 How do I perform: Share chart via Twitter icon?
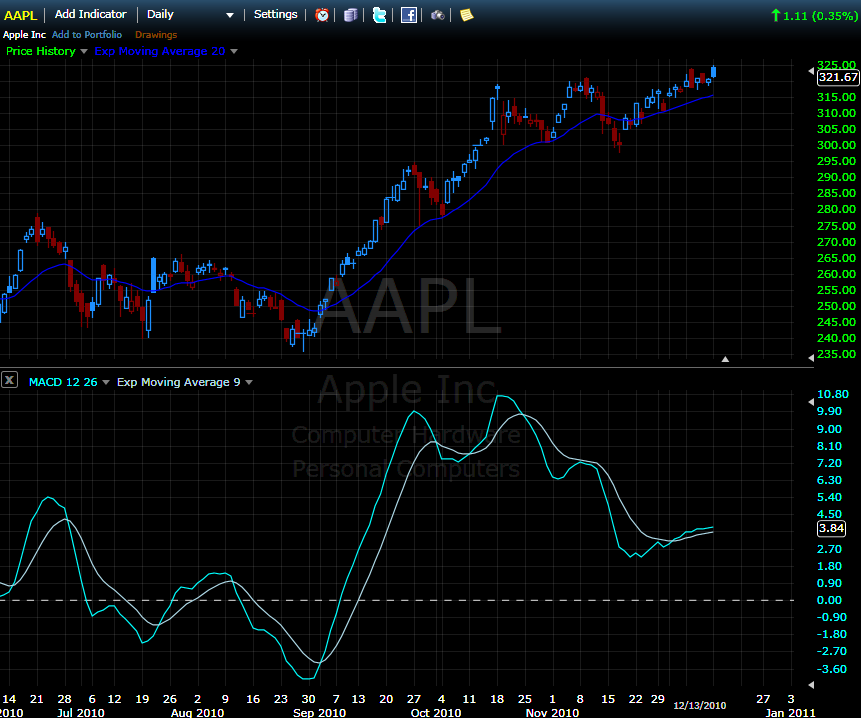click(379, 15)
